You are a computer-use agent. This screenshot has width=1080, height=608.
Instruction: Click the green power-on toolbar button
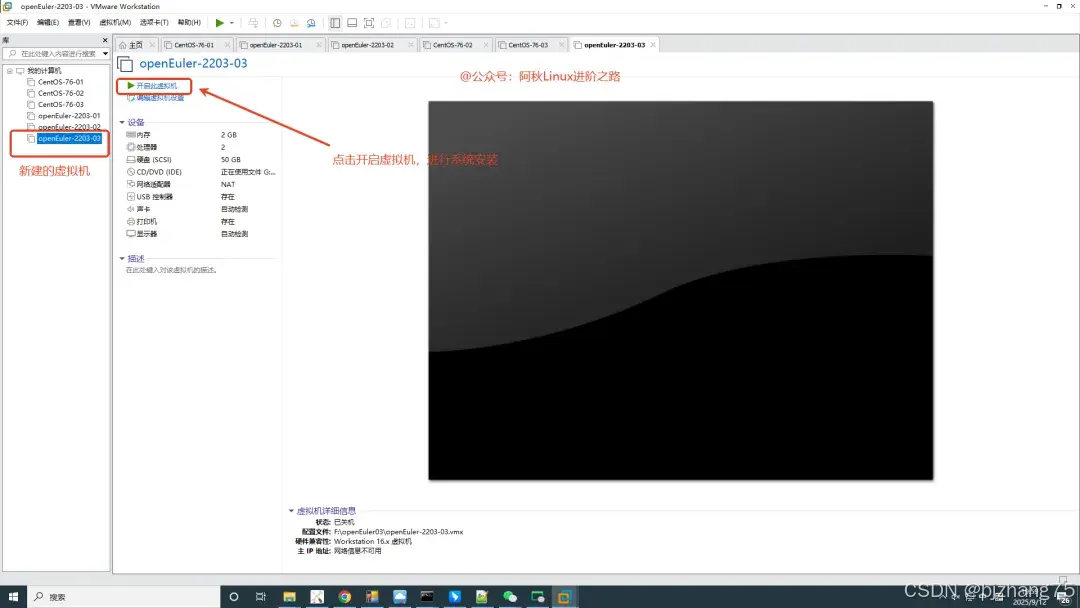click(219, 23)
